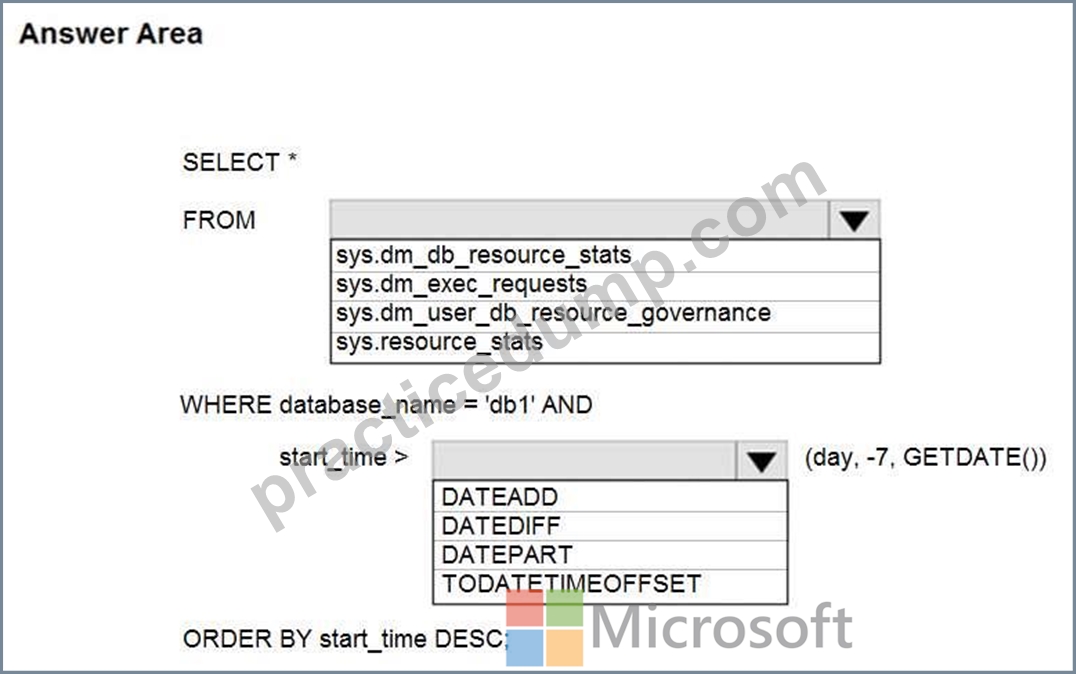Open the FROM clause dropdown arrow
This screenshot has height=674, width=1076.
pos(854,220)
